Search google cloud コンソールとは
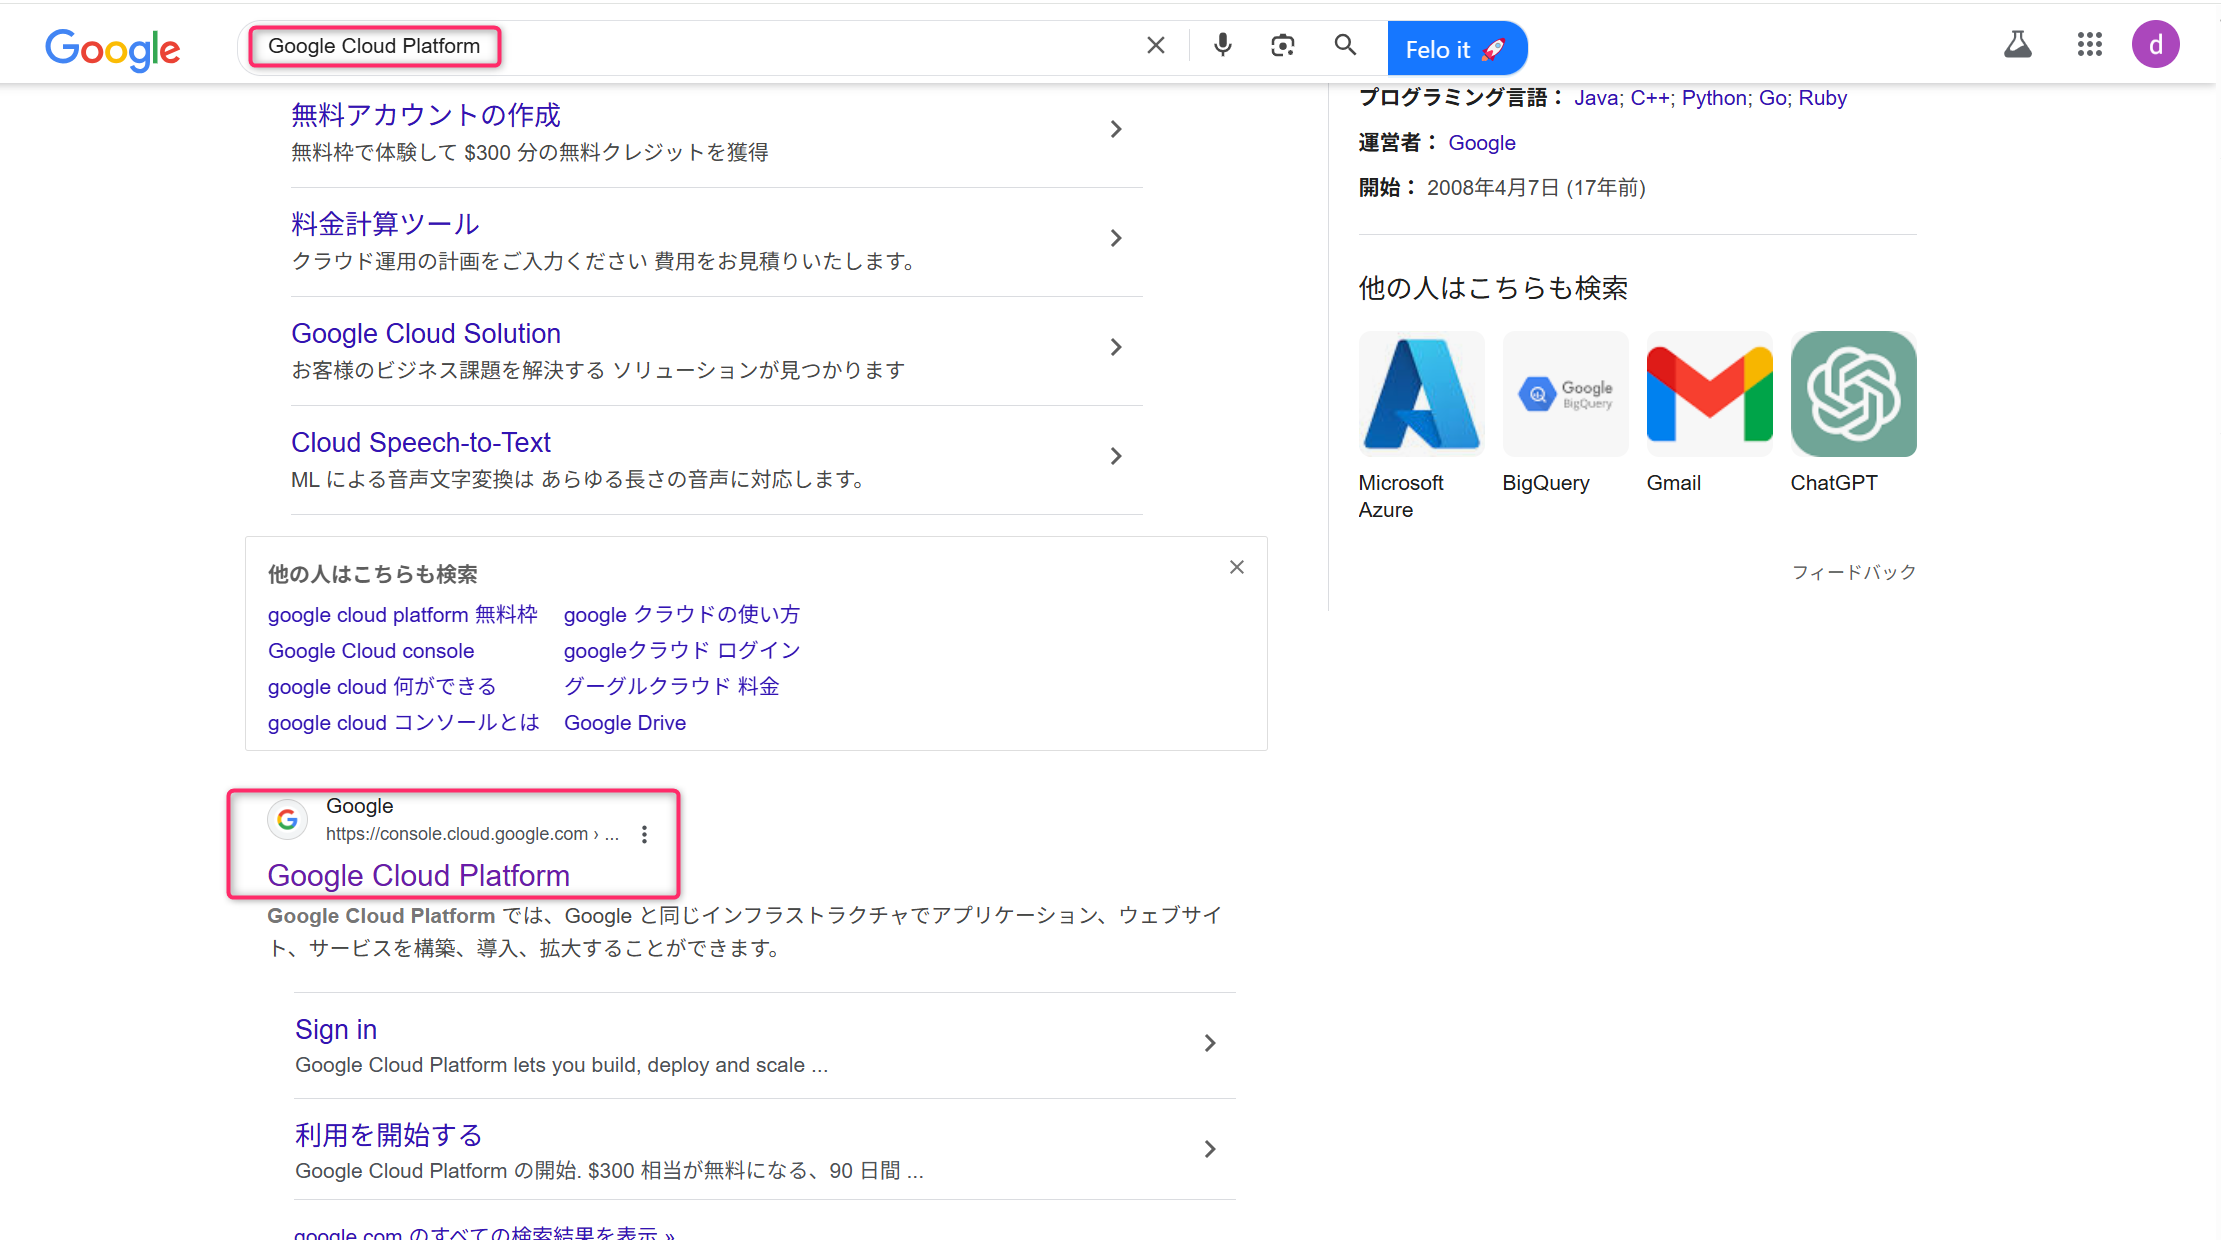Image resolution: width=2221 pixels, height=1240 pixels. (x=403, y=723)
